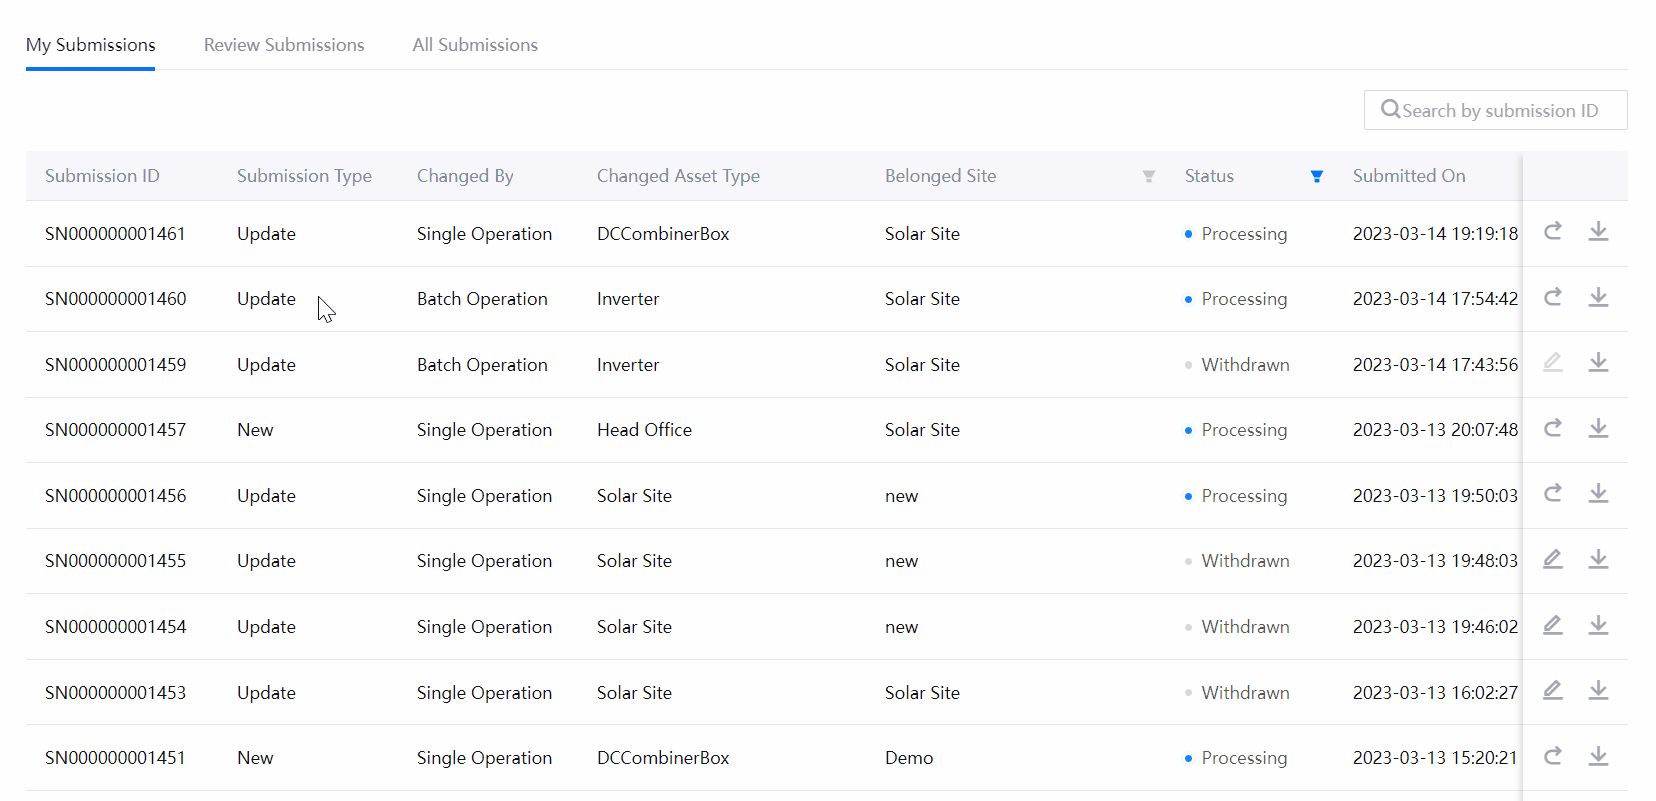Open the Belonged Site column filter
This screenshot has height=801, width=1656.
pyautogui.click(x=1148, y=176)
